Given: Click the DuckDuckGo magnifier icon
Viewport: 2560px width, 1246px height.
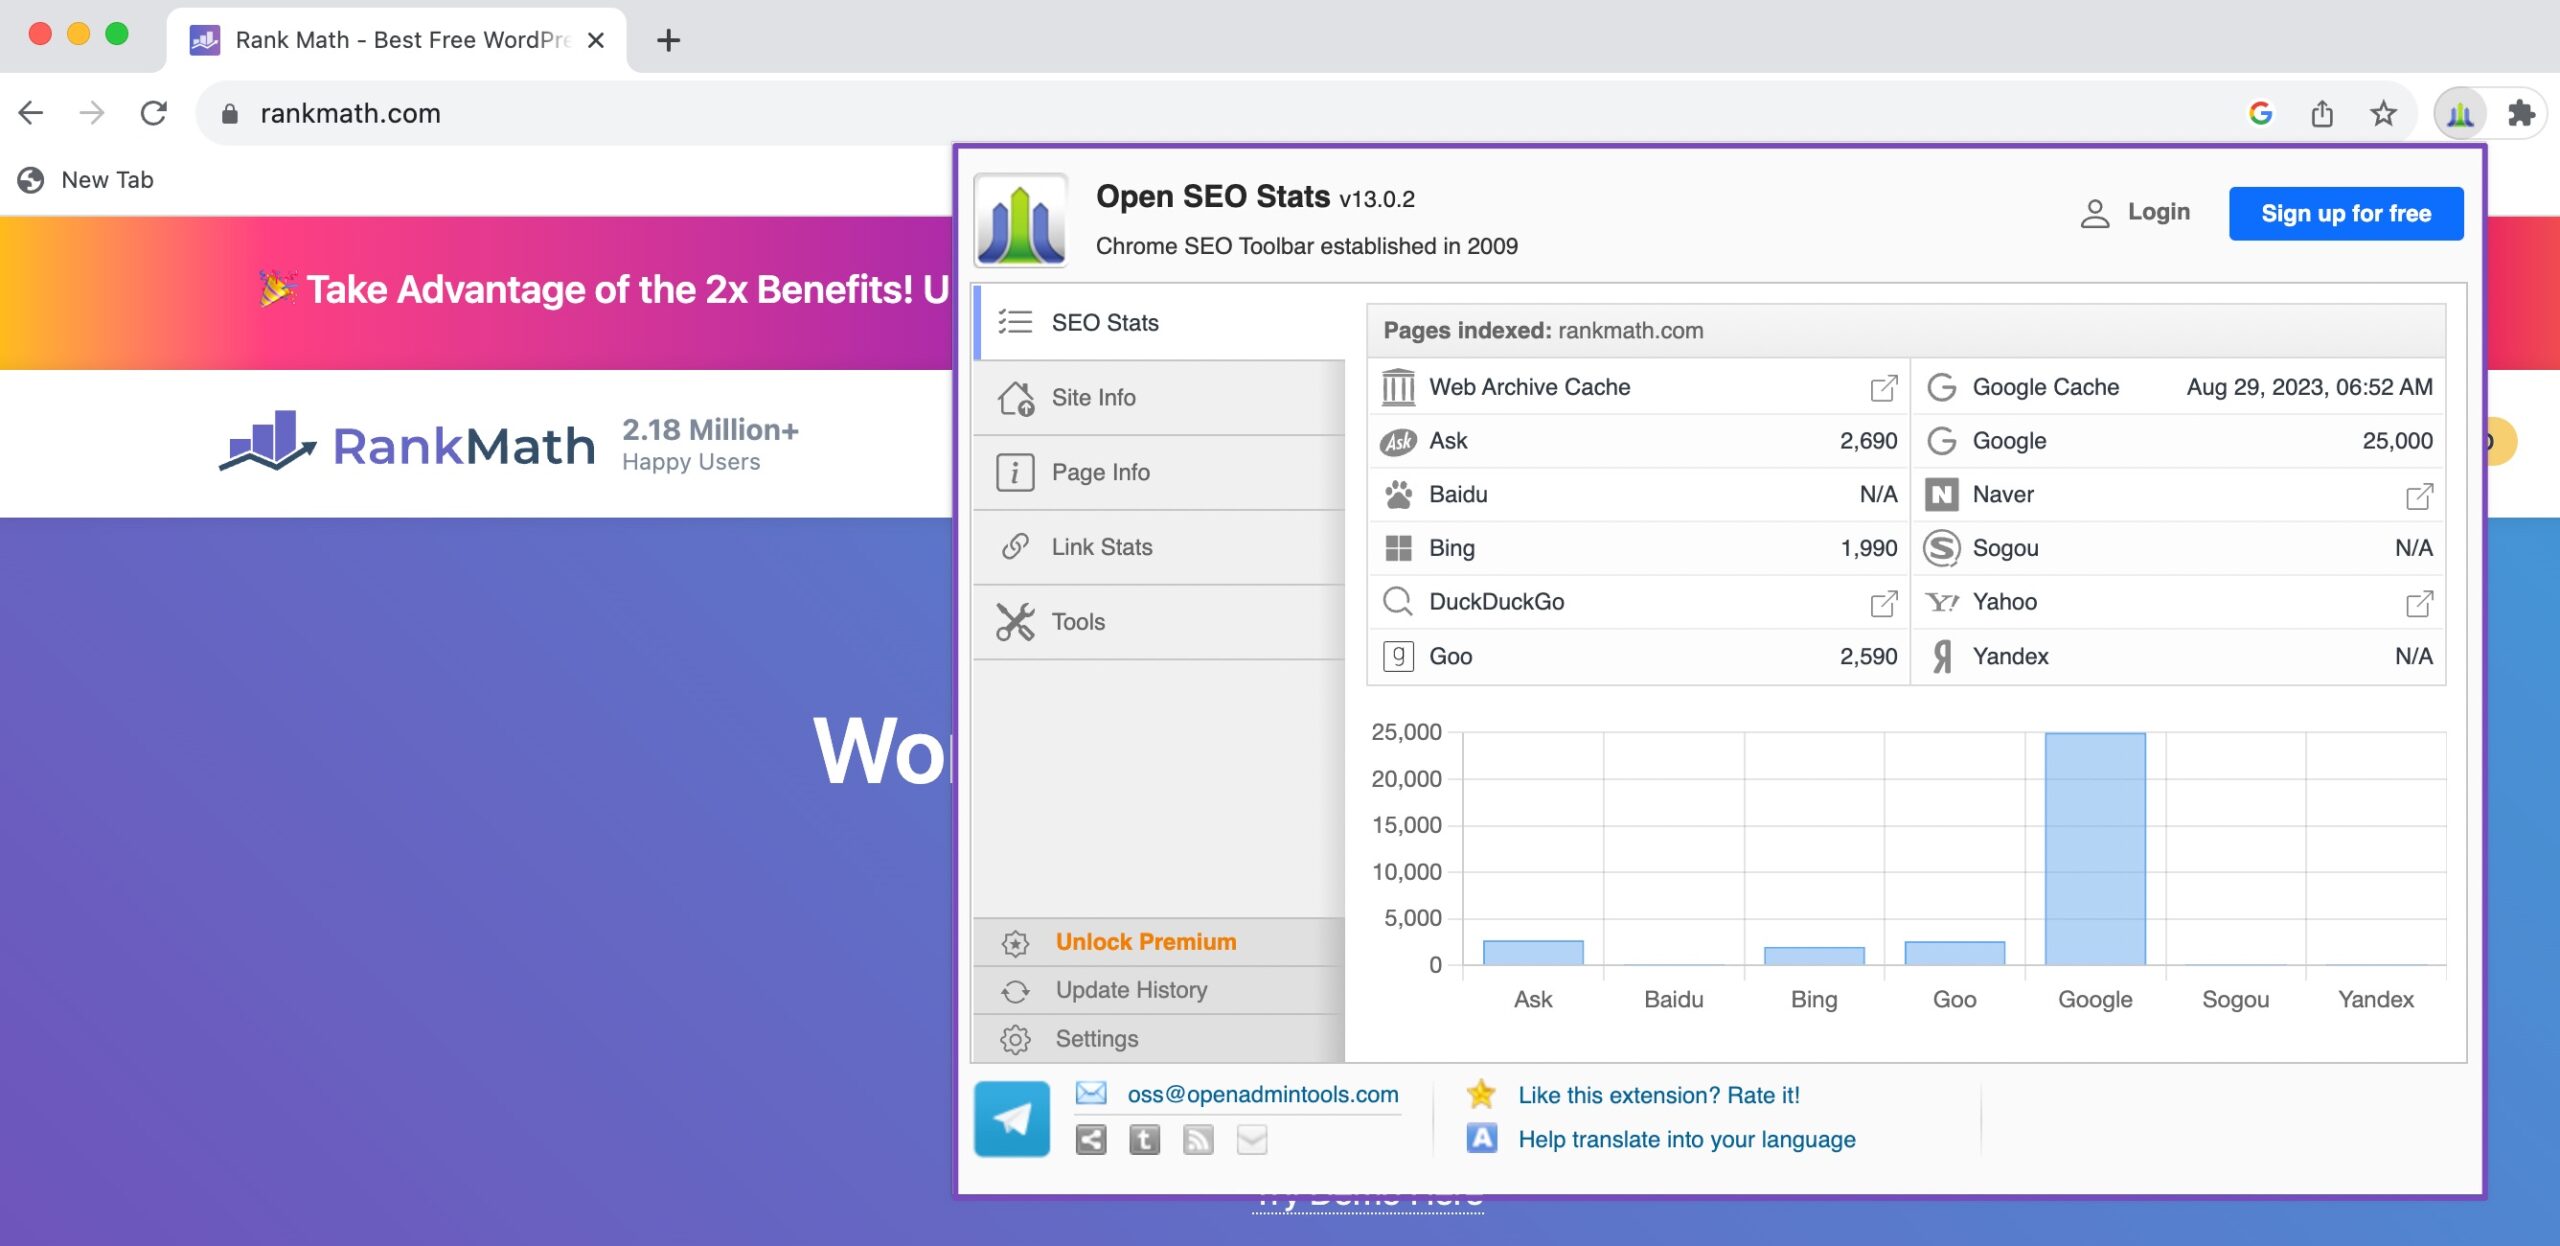Looking at the screenshot, I should 1398,602.
